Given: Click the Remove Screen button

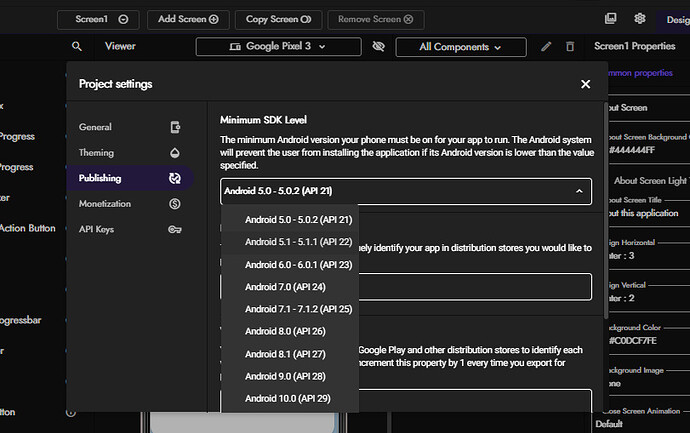Looking at the screenshot, I should [x=376, y=19].
